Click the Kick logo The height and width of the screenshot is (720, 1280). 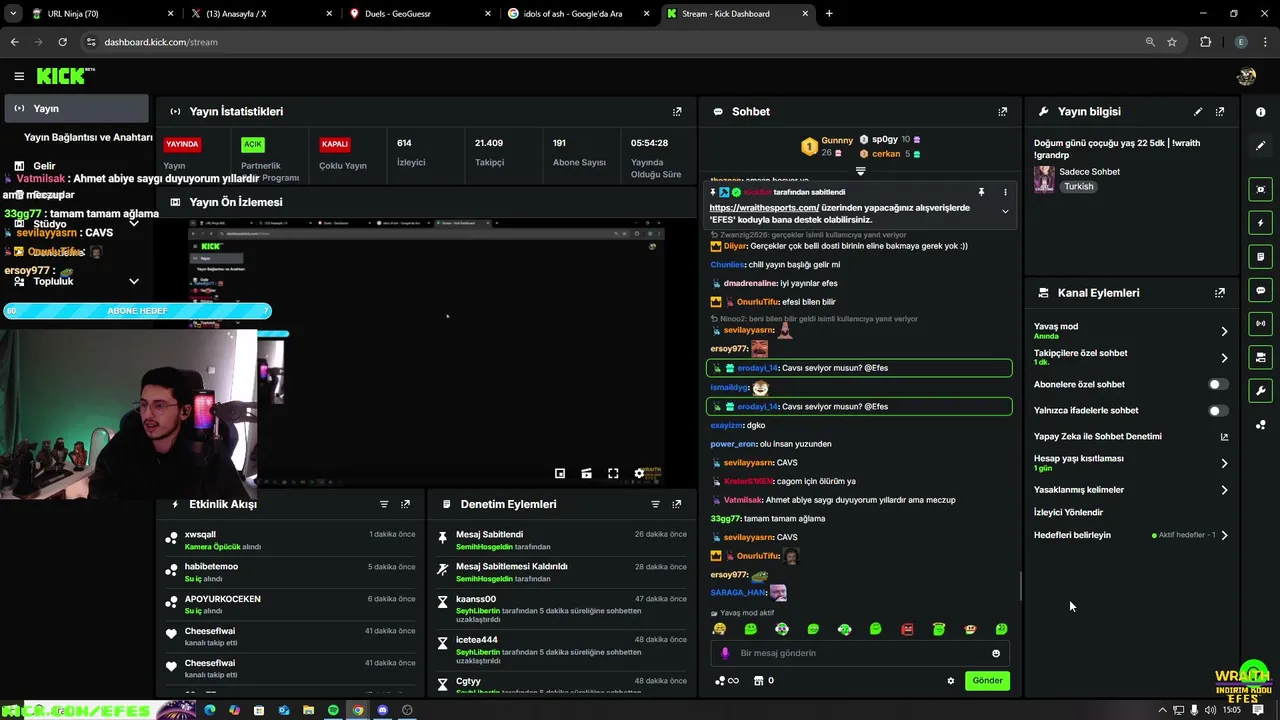pos(62,76)
